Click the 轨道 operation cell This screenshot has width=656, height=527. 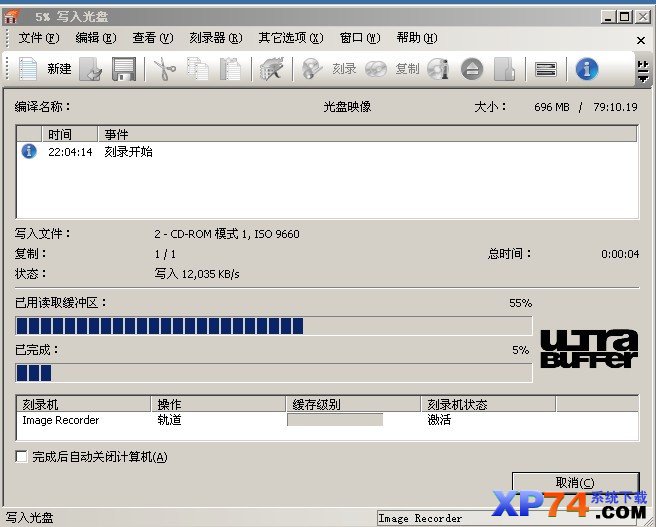point(169,420)
